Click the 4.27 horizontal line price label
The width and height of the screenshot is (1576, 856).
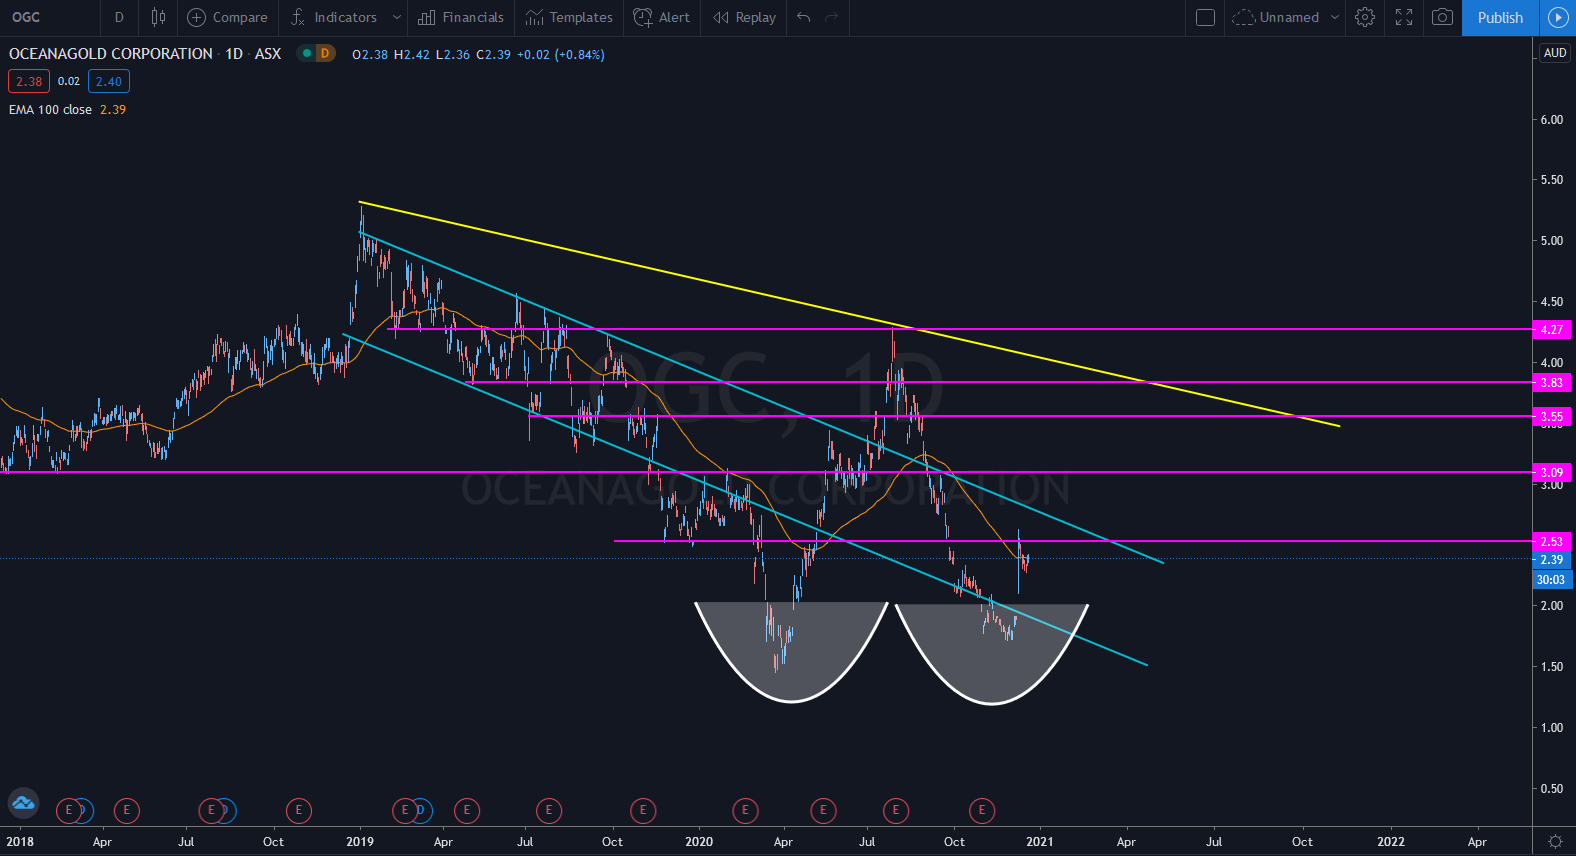click(1551, 330)
